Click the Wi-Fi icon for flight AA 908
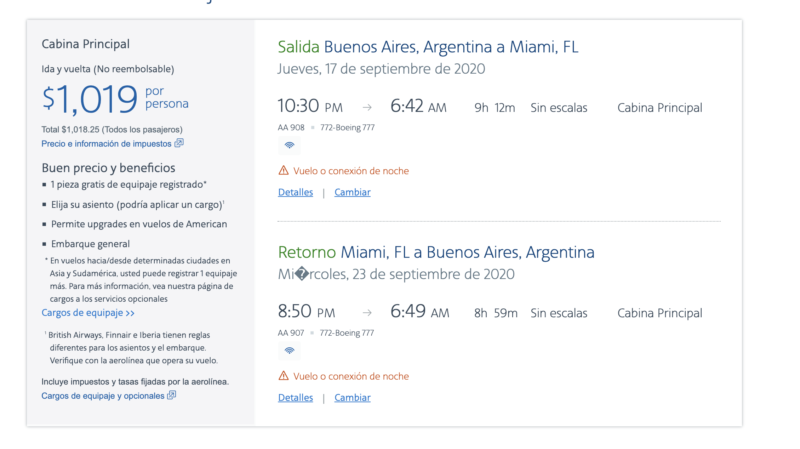The image size is (800, 449). [289, 145]
